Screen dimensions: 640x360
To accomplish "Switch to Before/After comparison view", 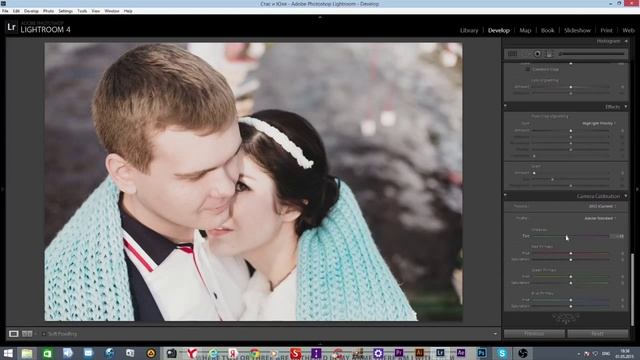I will [27, 334].
